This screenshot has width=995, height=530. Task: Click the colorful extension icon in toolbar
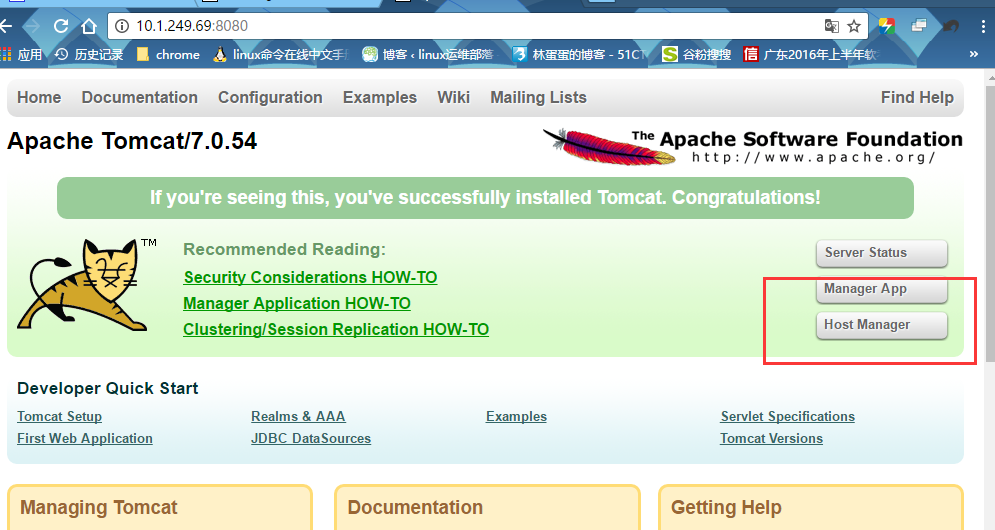[887, 26]
